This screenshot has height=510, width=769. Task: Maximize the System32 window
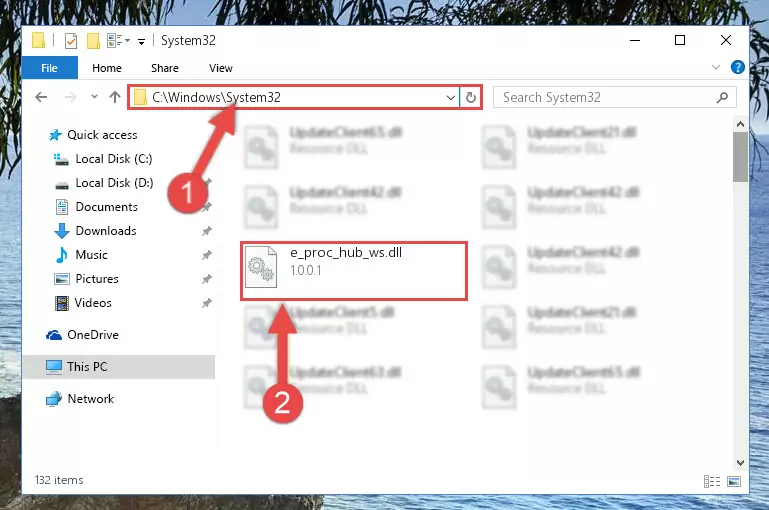[680, 40]
